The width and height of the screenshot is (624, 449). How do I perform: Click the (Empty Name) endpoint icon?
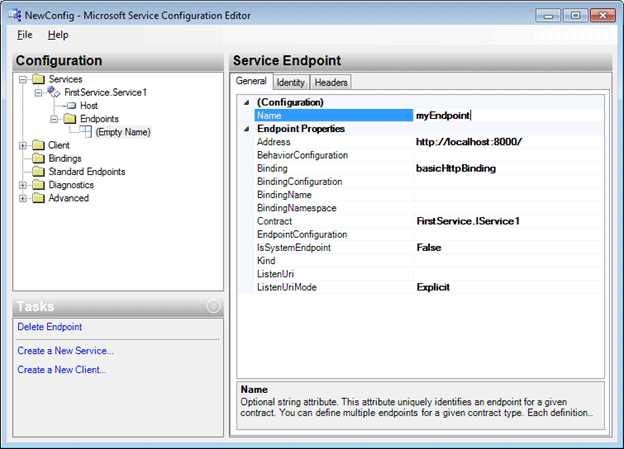point(86,132)
